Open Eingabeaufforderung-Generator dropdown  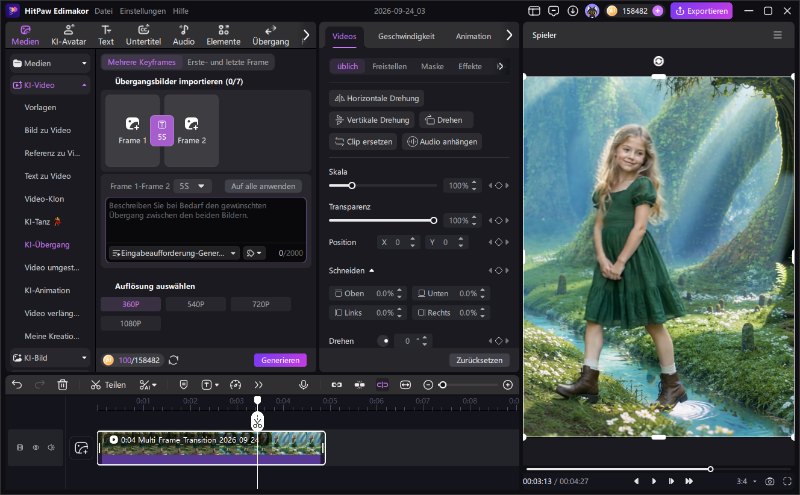(x=174, y=253)
